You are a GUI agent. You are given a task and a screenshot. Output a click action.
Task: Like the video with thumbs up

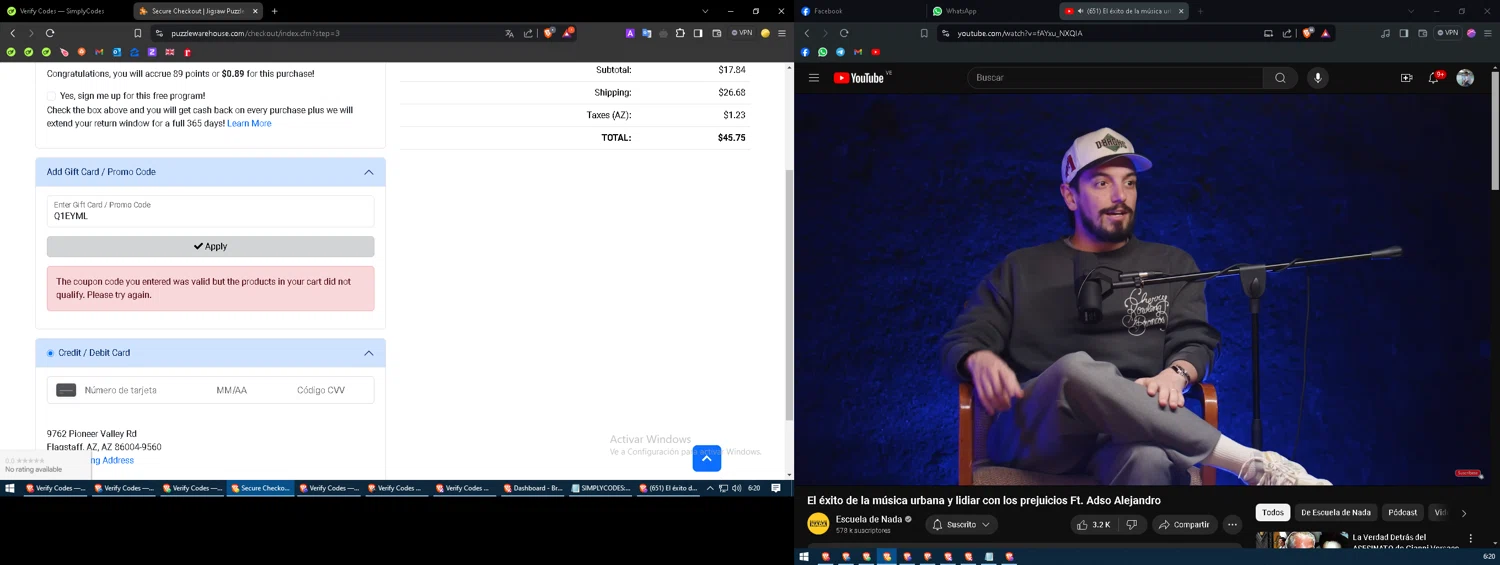(x=1093, y=524)
